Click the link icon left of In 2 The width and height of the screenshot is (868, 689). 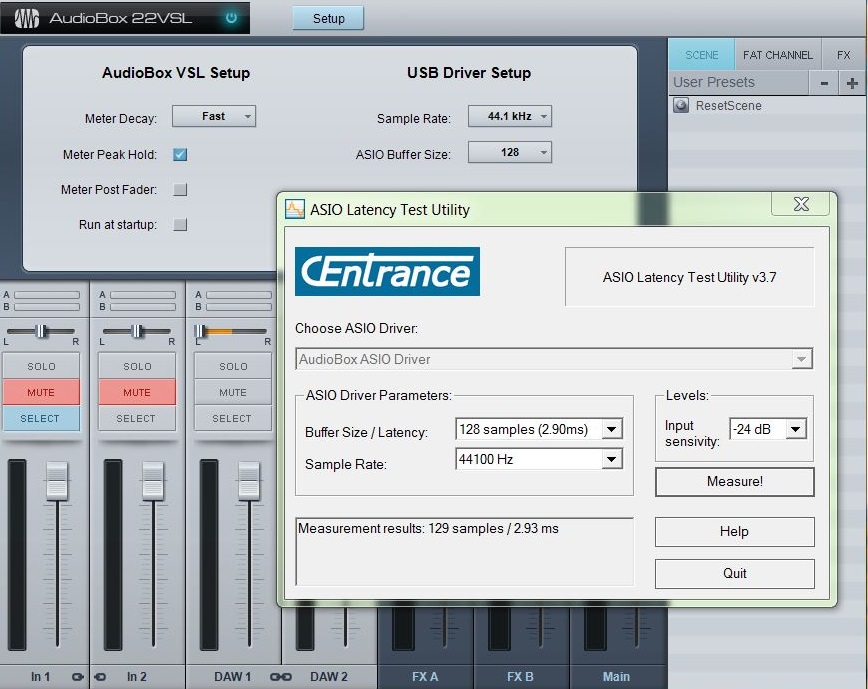(x=100, y=676)
